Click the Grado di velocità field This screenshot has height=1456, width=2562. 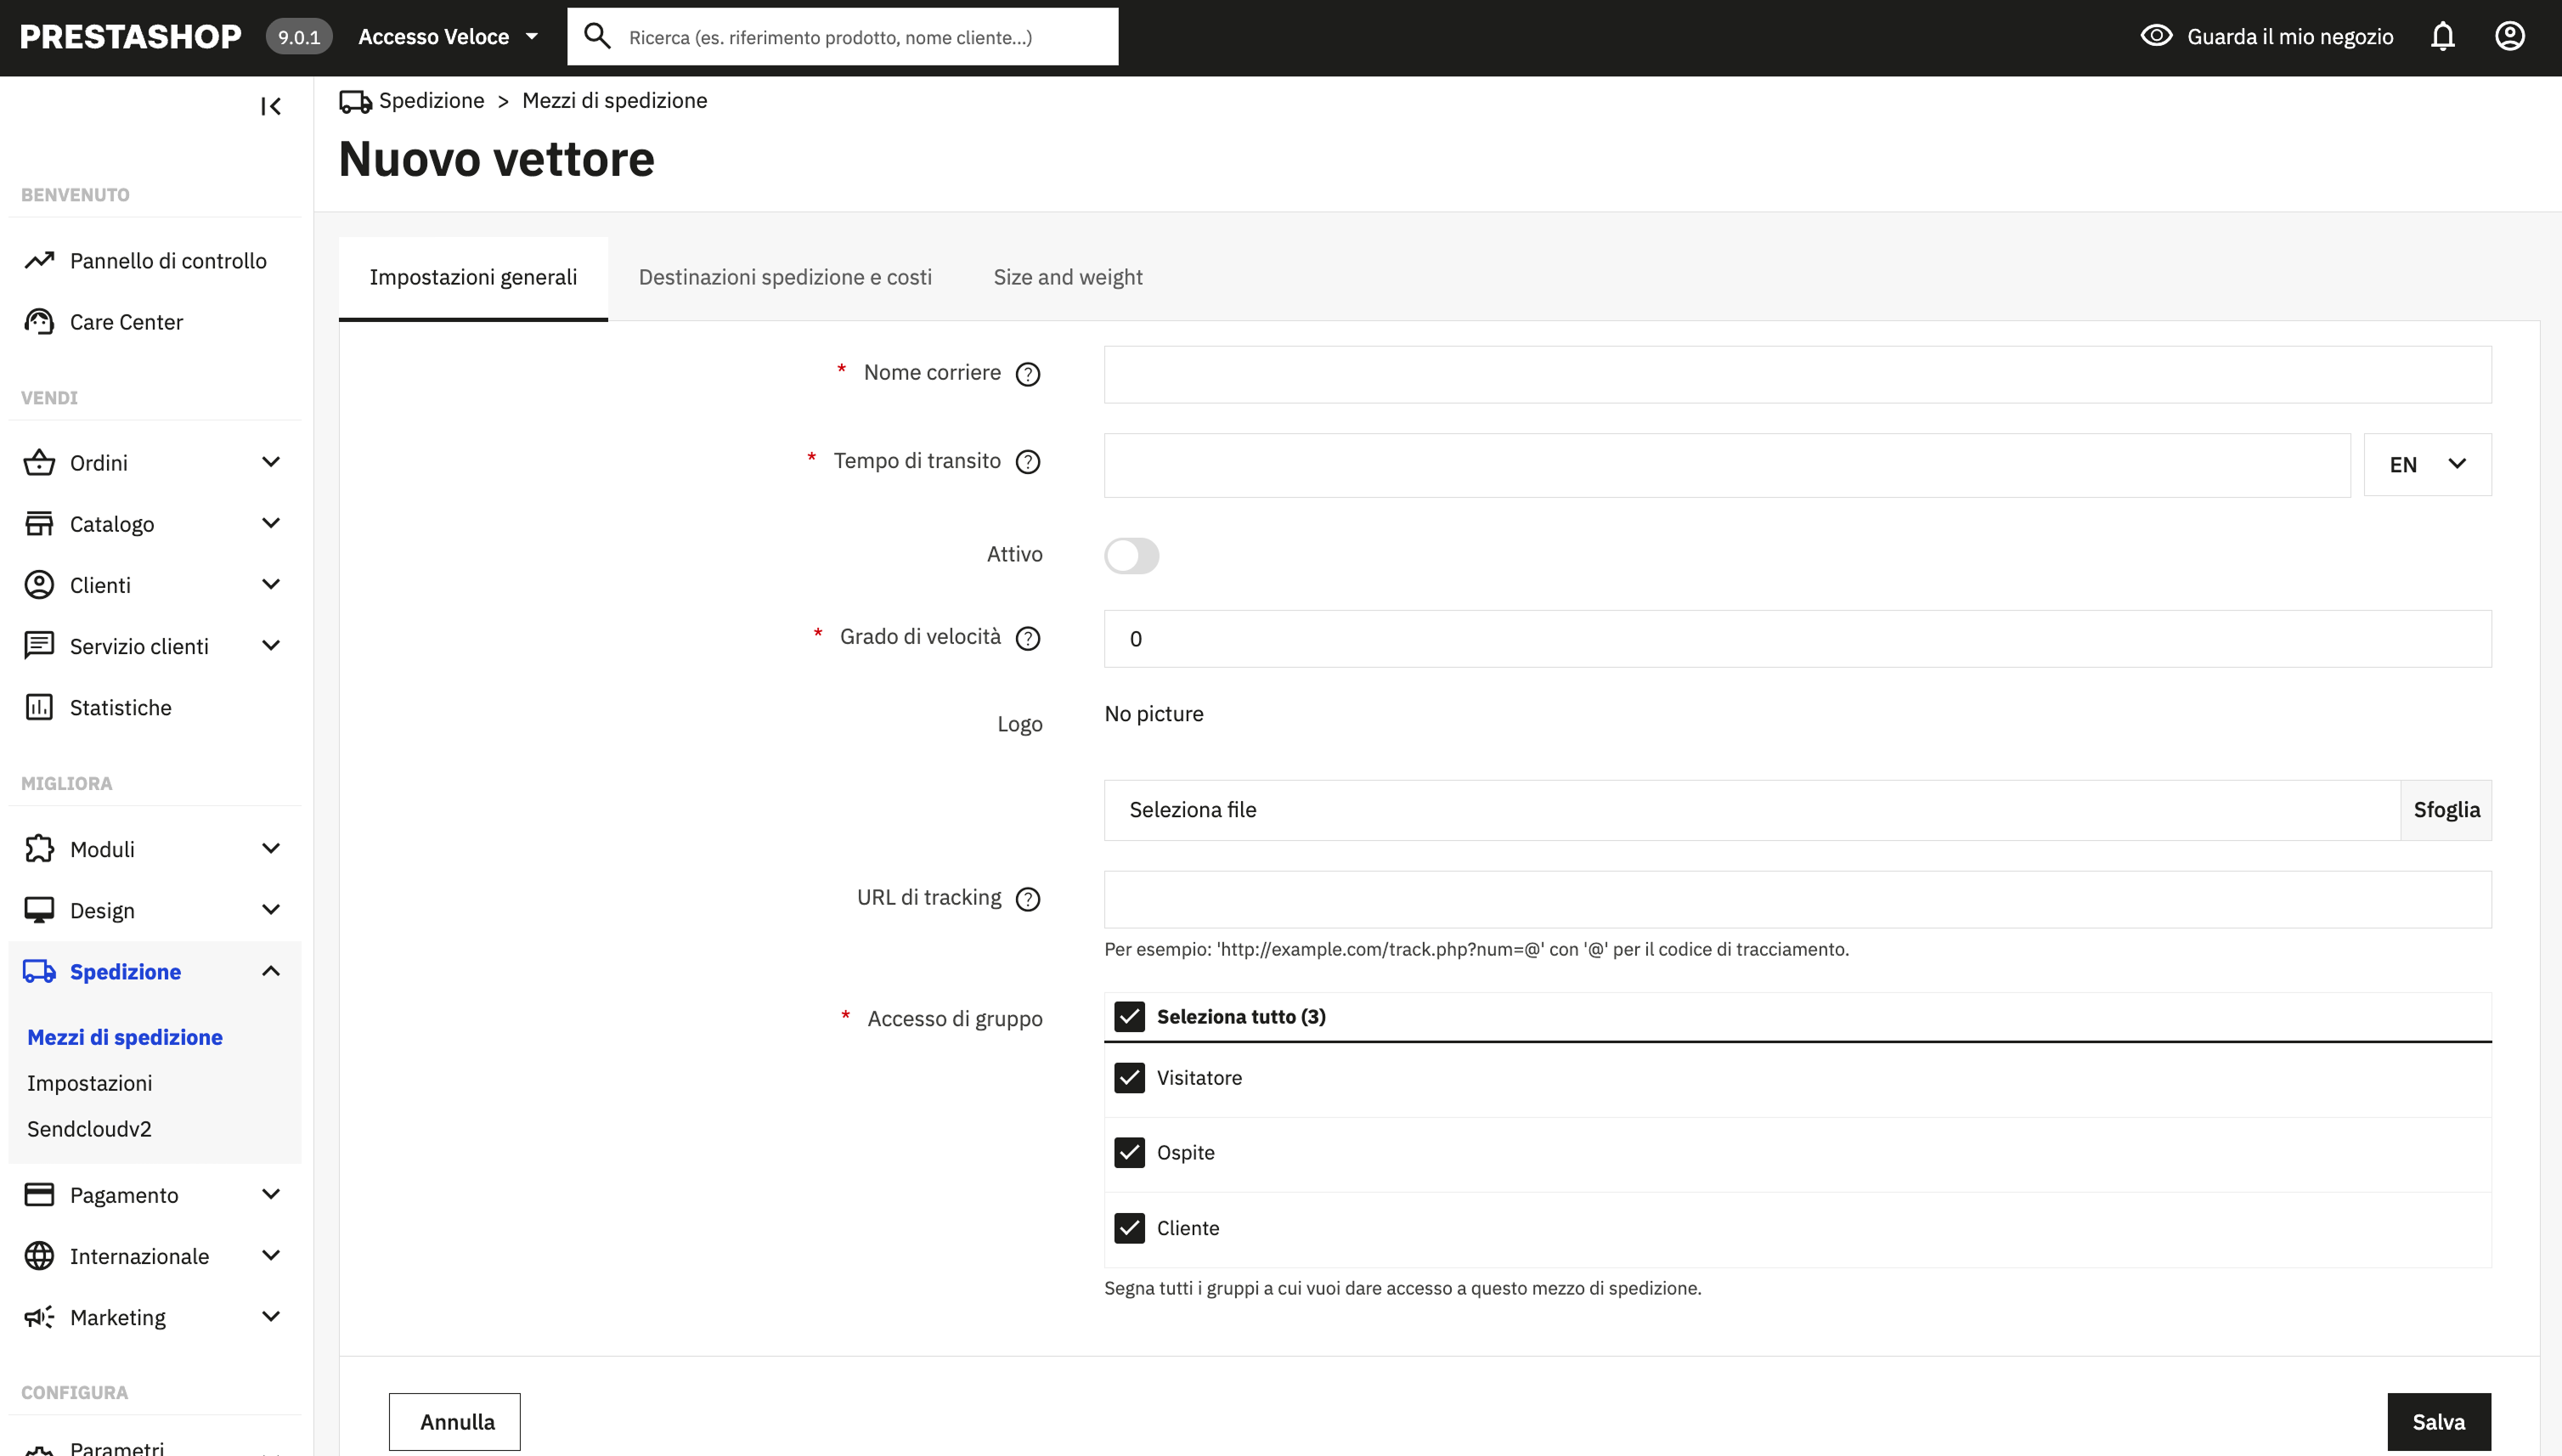click(1797, 639)
